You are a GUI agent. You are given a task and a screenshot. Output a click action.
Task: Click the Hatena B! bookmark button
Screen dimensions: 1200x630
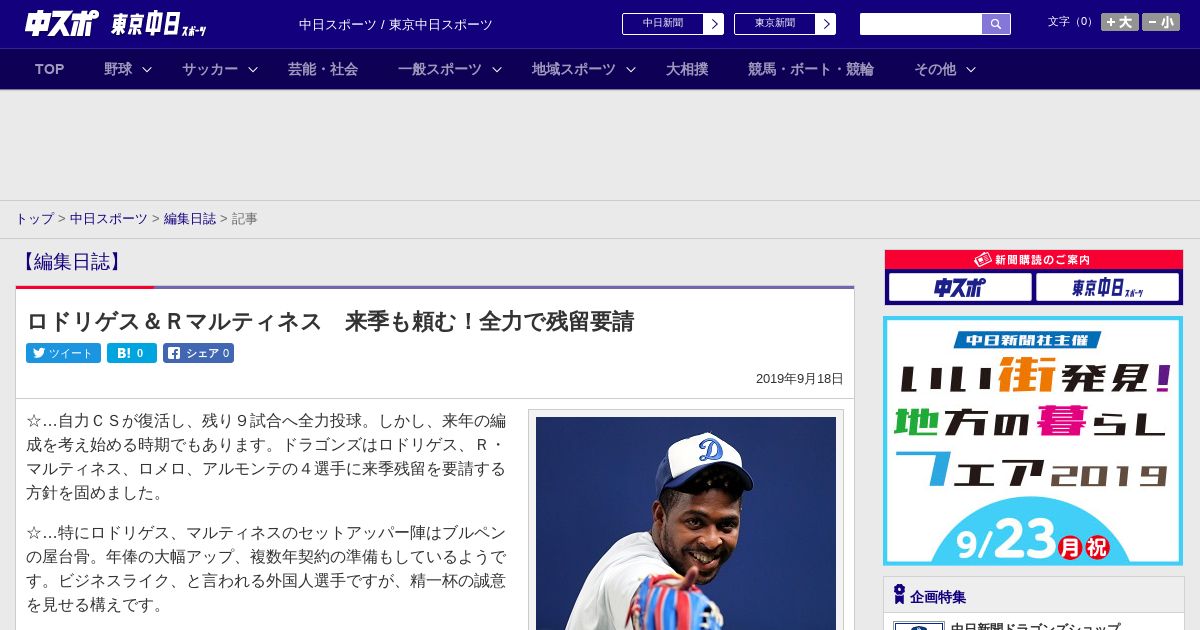132,353
